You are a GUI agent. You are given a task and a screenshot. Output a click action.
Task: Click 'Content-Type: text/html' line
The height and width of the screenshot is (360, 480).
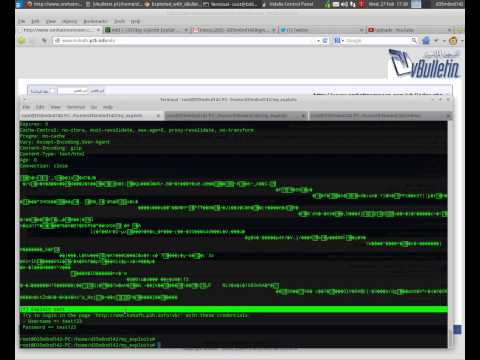[52, 154]
